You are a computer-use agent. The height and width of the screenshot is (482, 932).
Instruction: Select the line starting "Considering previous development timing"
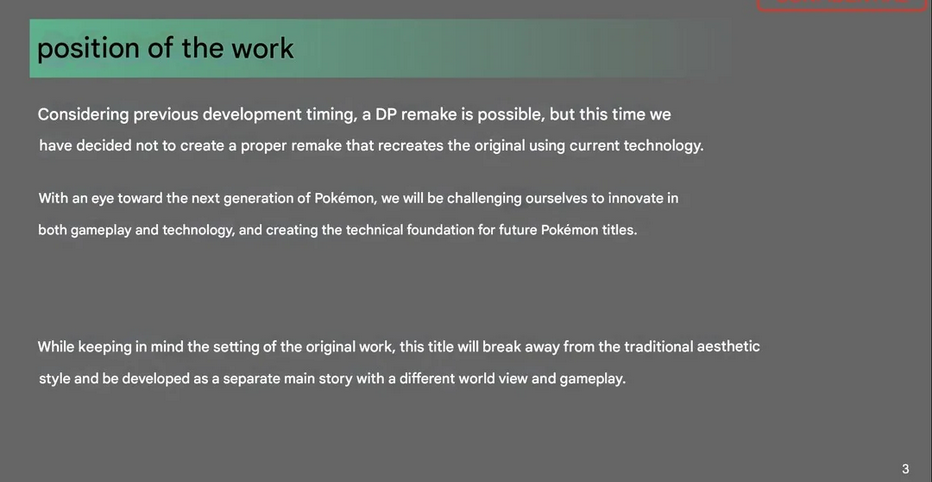(354, 115)
